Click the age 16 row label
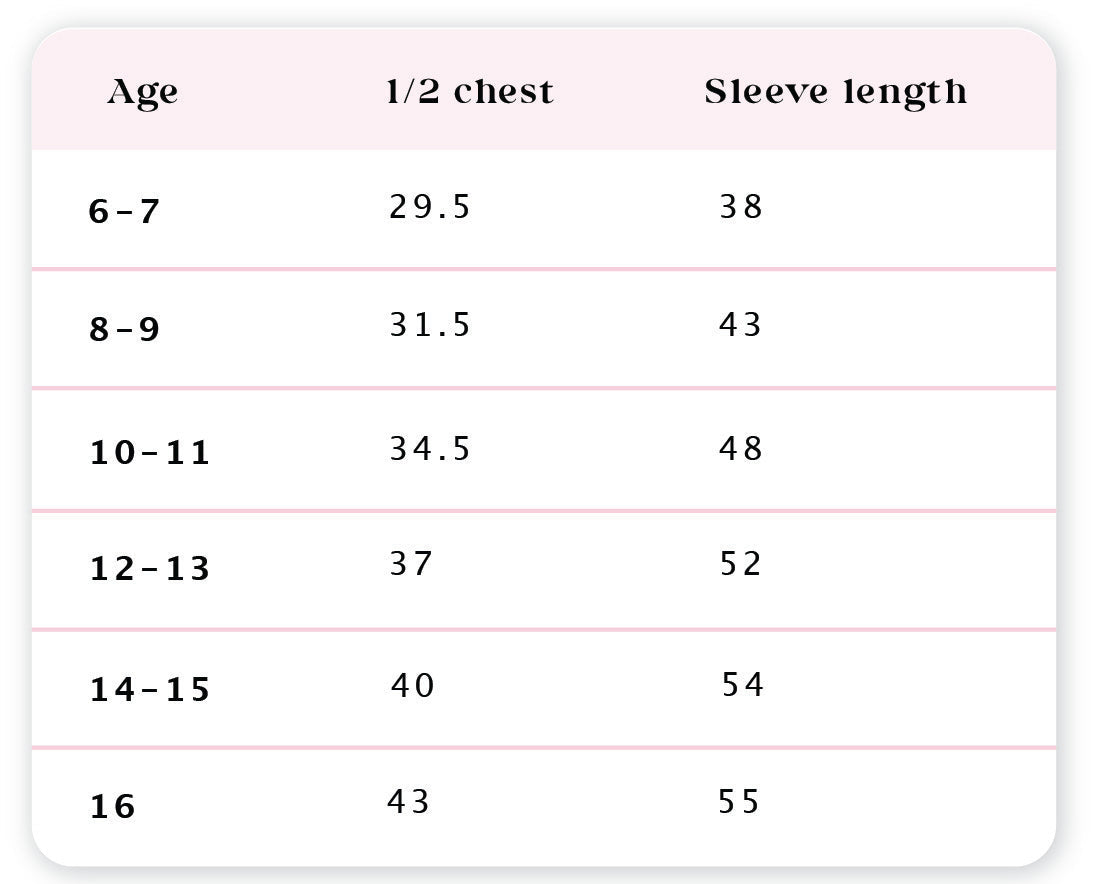Screen dimensions: 1097x884 (112, 806)
